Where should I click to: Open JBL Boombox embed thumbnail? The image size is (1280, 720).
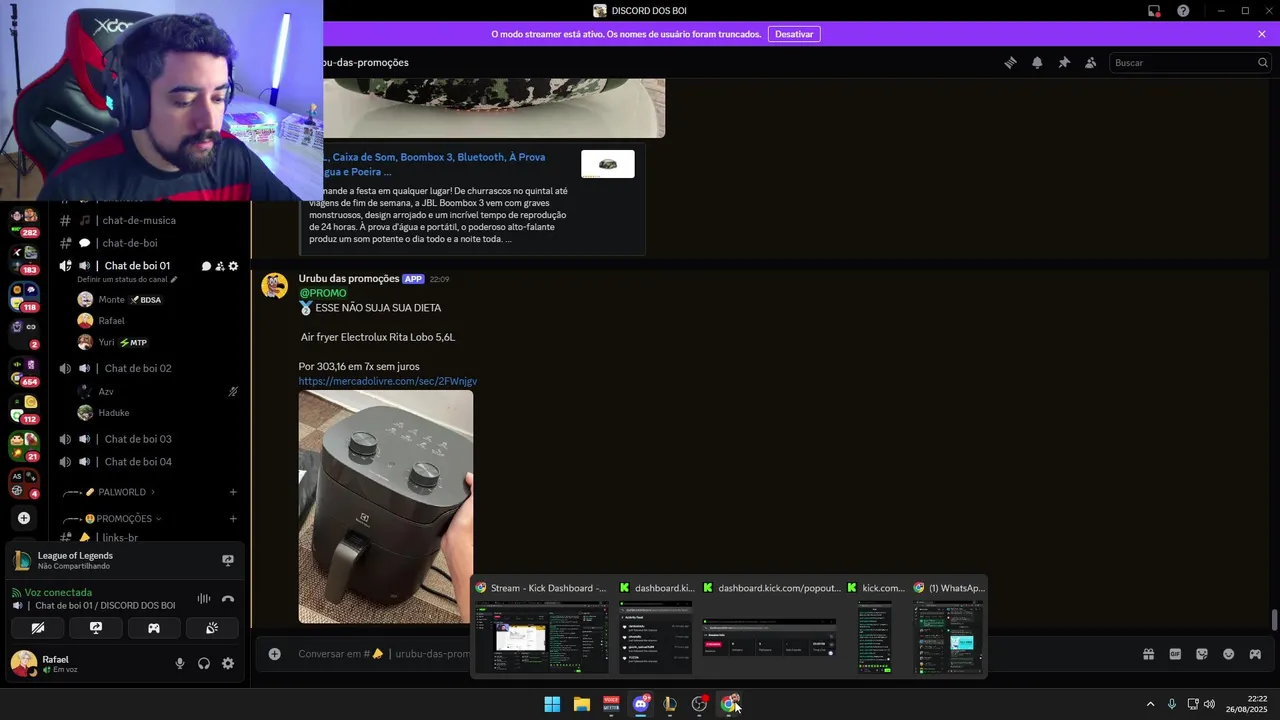pyautogui.click(x=608, y=164)
